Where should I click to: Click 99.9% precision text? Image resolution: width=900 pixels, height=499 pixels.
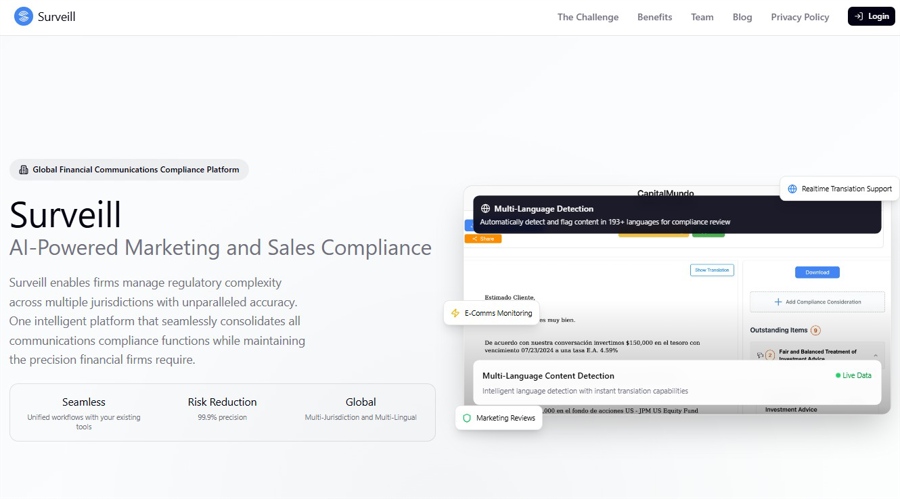[x=222, y=417]
